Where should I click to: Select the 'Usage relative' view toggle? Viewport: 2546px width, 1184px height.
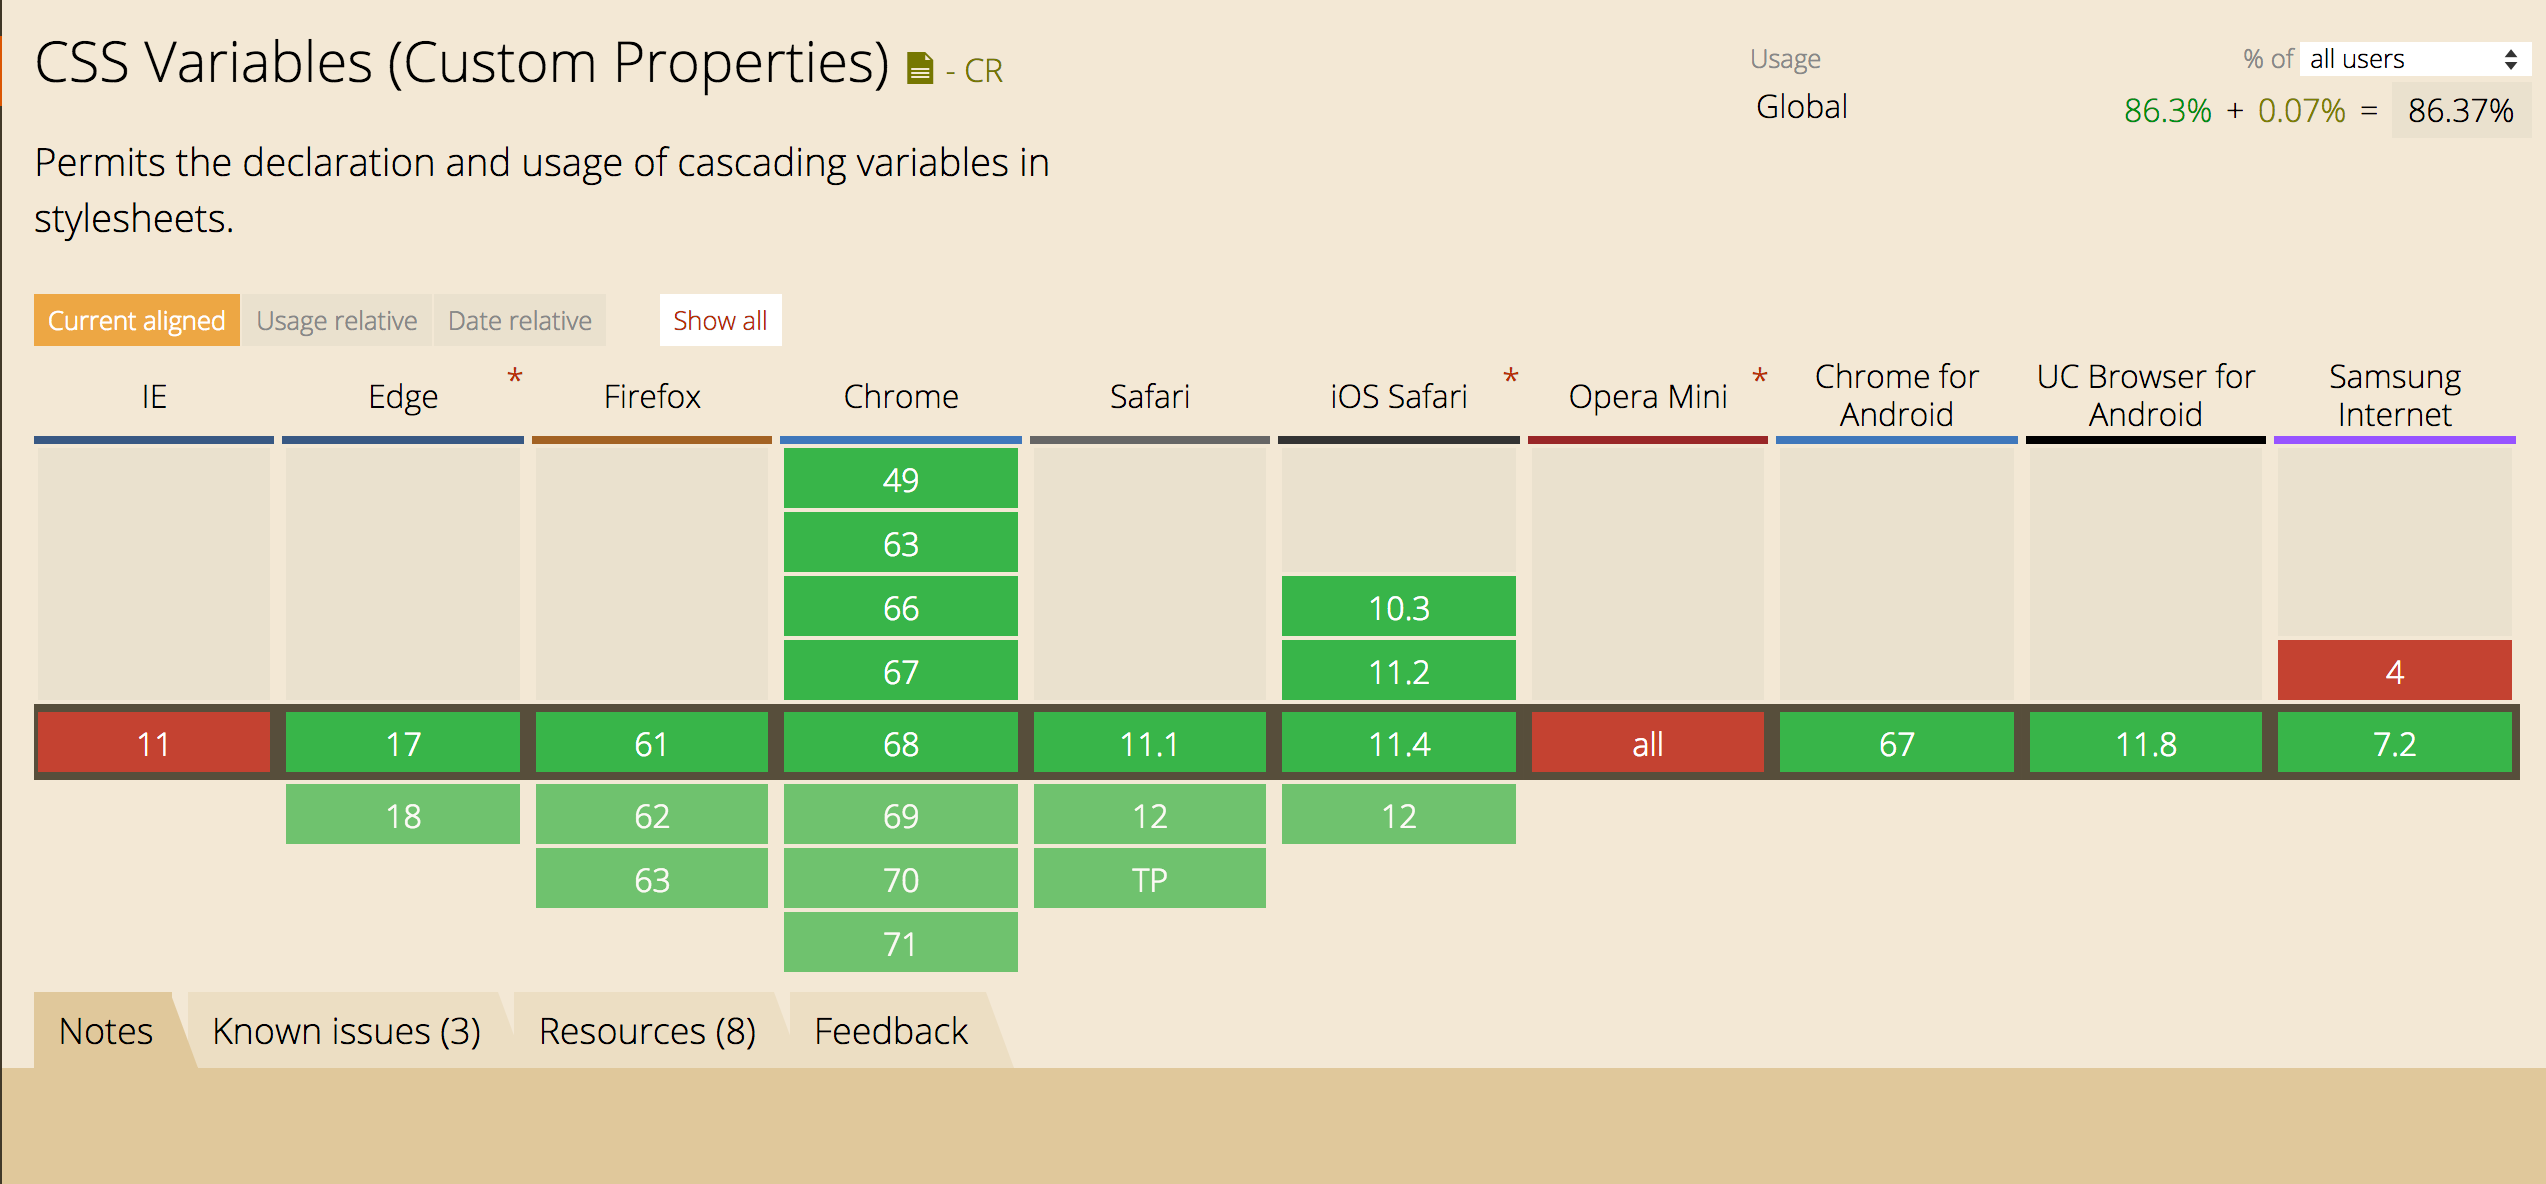point(336,320)
